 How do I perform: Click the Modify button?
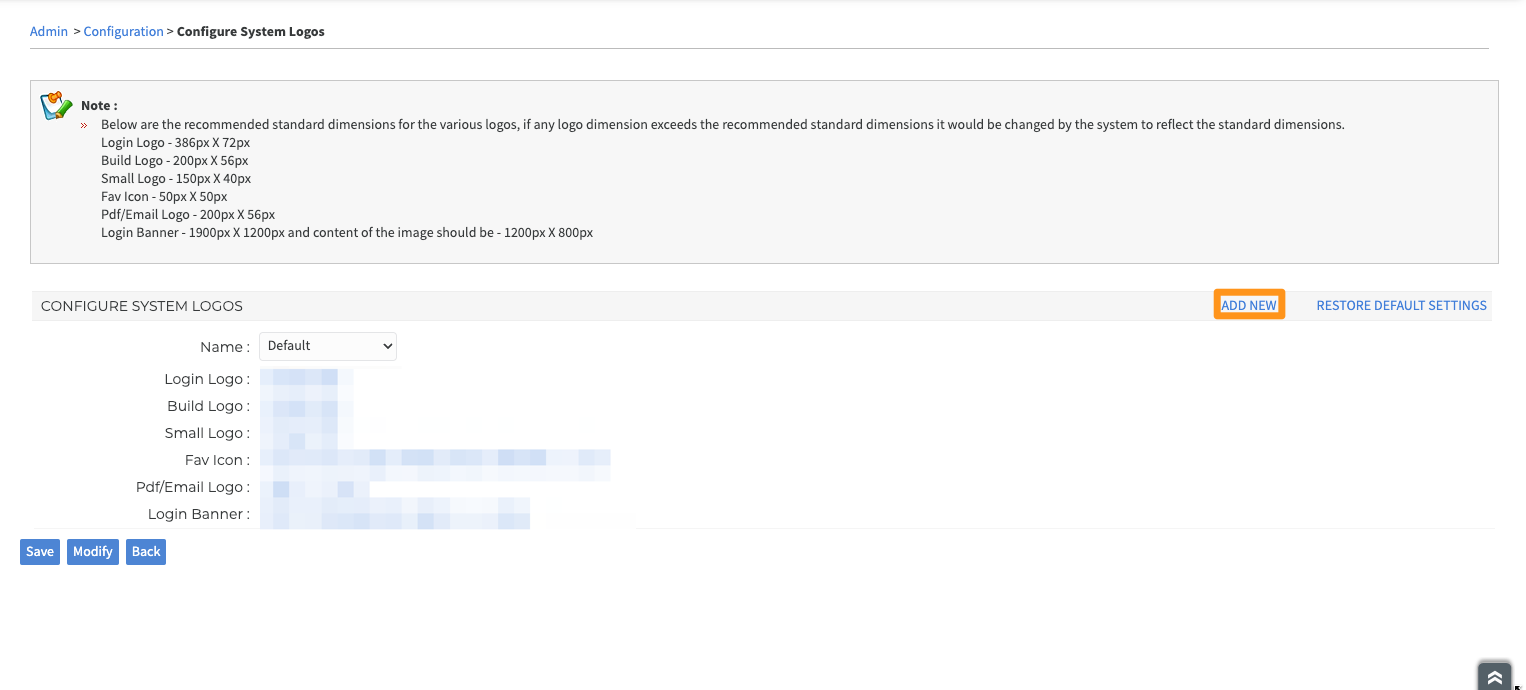[93, 552]
